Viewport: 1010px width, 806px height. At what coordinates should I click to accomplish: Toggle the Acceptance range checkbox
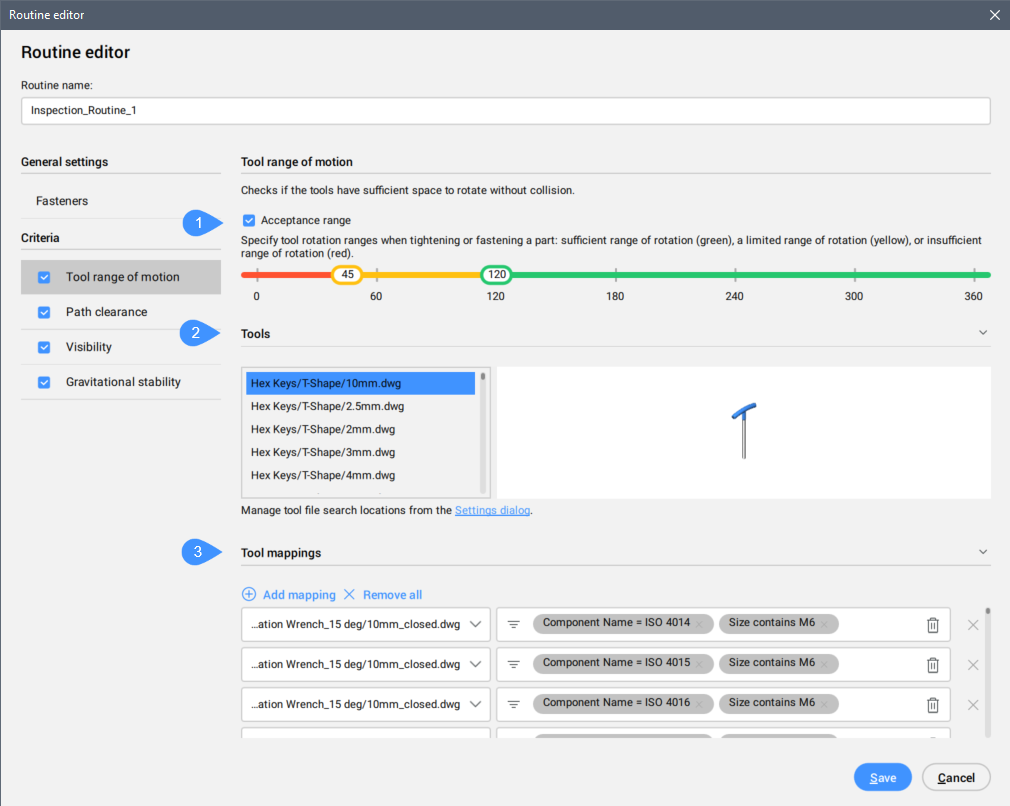[249, 220]
